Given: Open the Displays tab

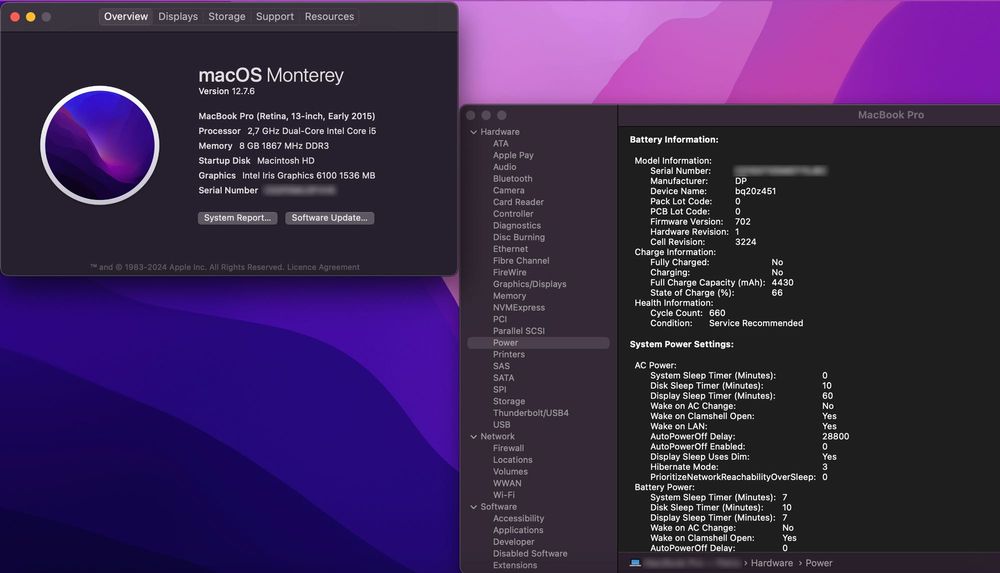Looking at the screenshot, I should [178, 17].
